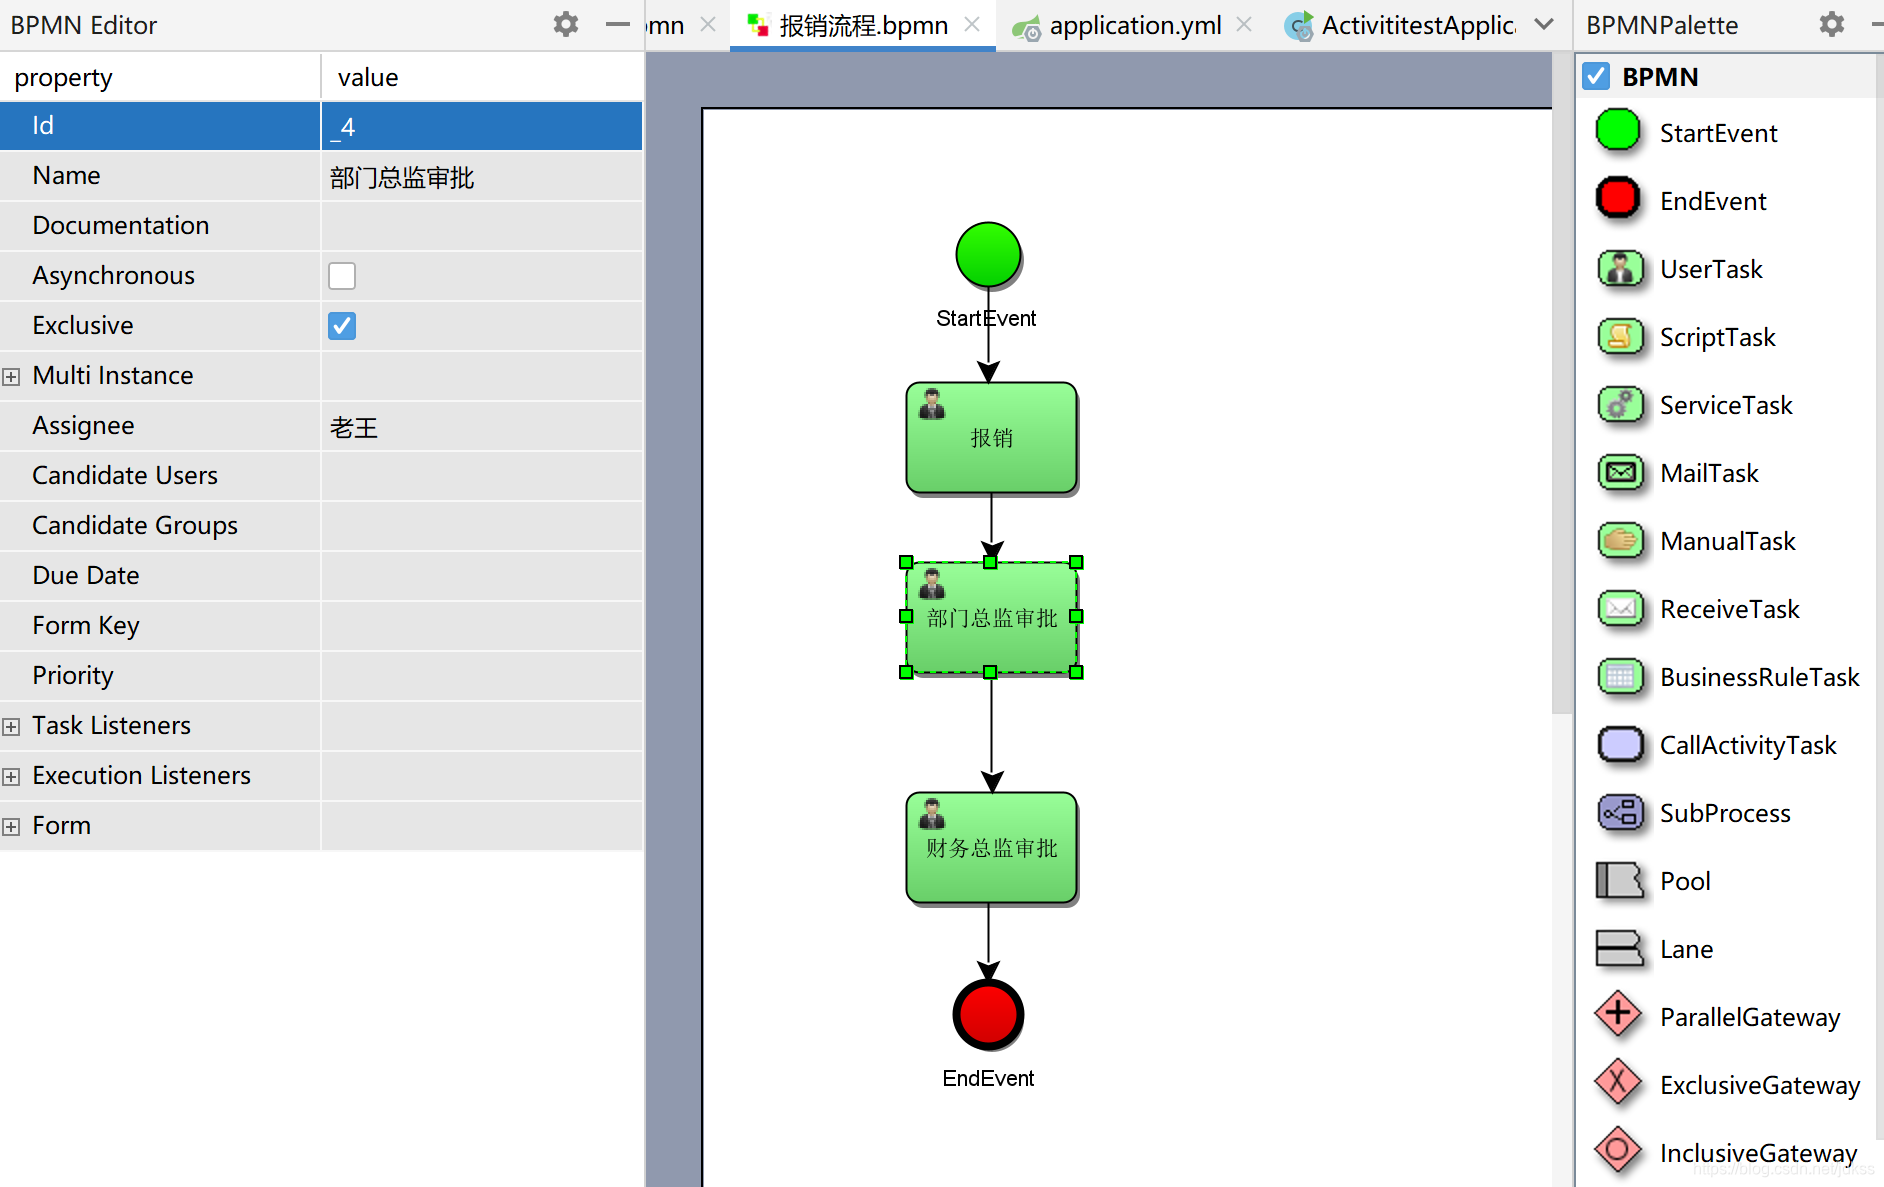1884x1187 pixels.
Task: Uncheck the Exclusive checkbox
Action: 342,326
